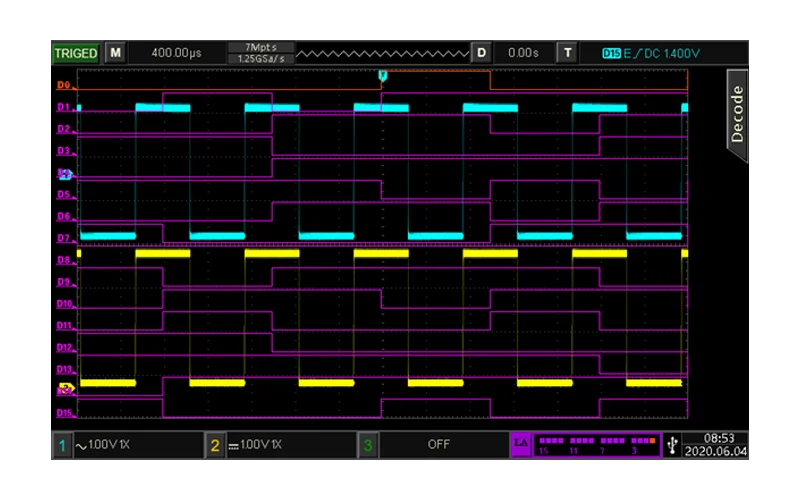Tap the M main timebase icon
This screenshot has height=500, width=800.
pos(116,52)
